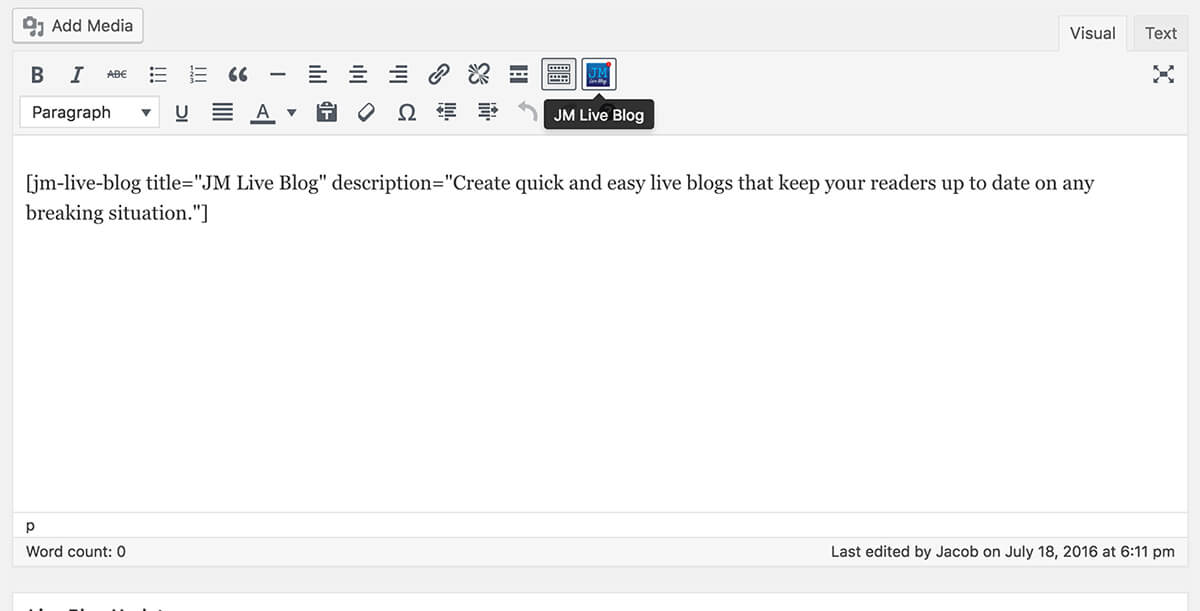
Task: Align text left
Action: pyautogui.click(x=318, y=75)
